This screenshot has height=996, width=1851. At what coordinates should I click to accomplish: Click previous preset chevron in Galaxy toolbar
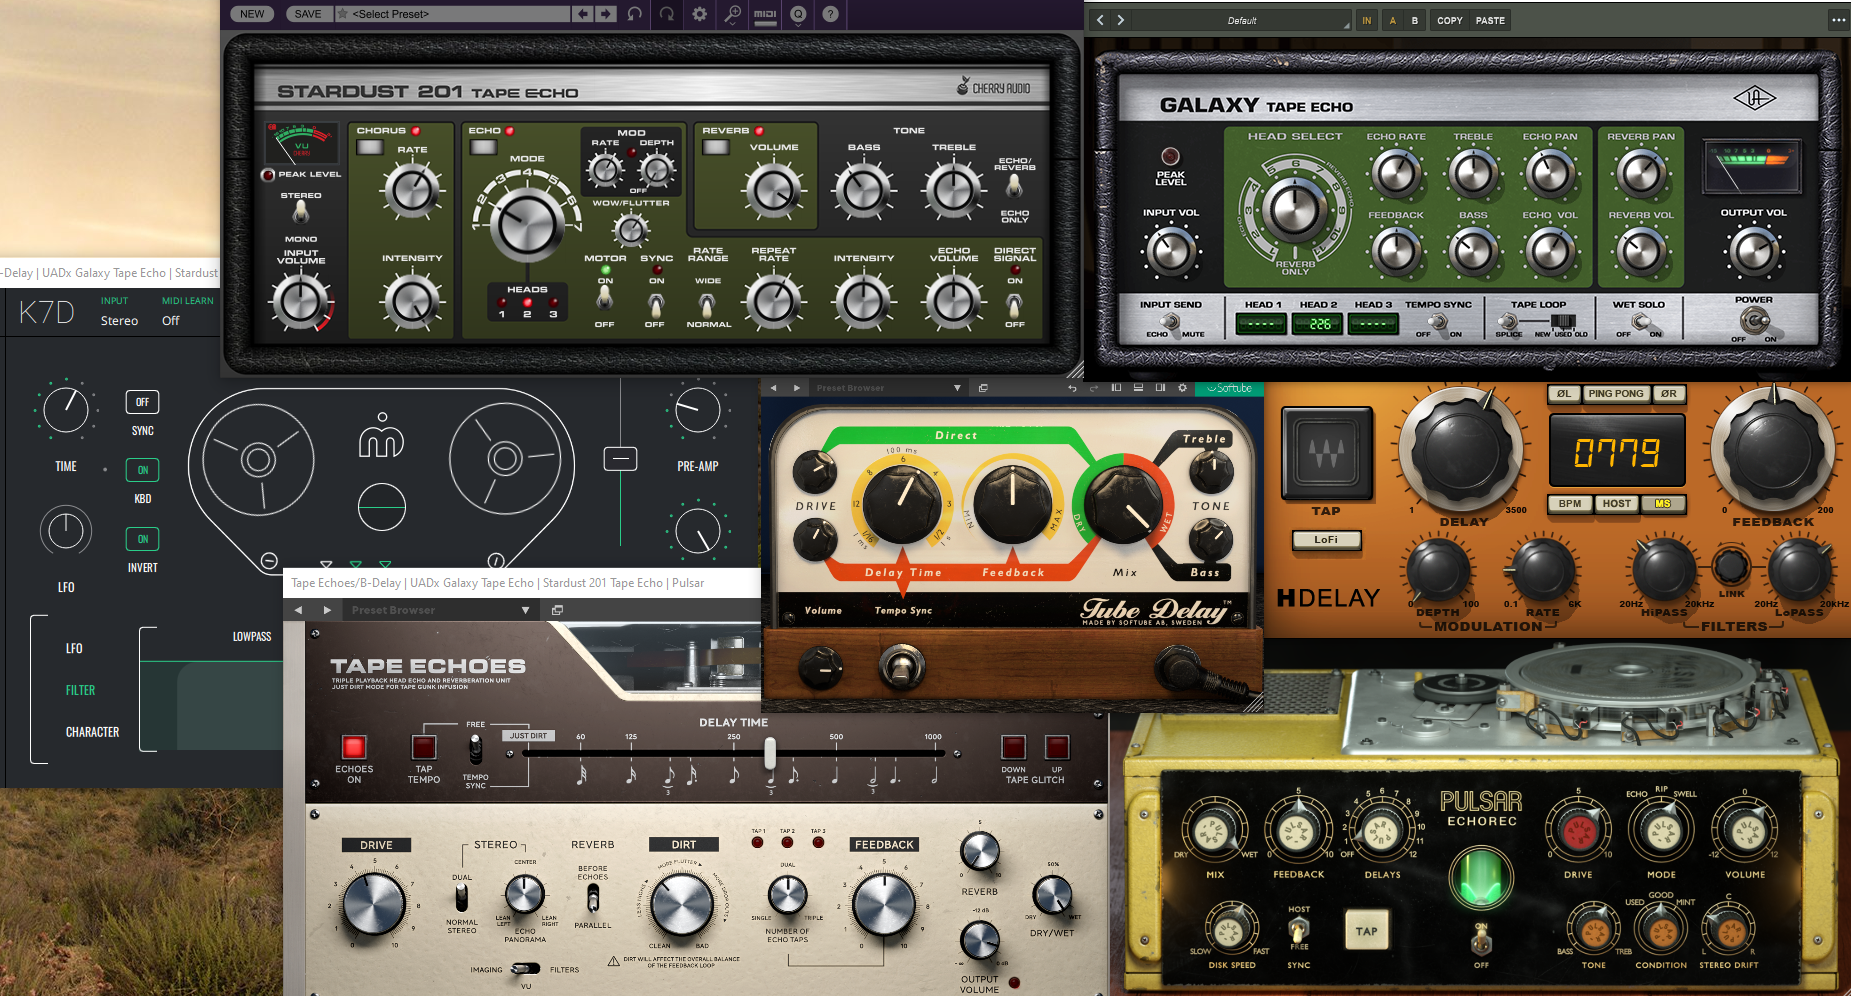(x=1100, y=20)
